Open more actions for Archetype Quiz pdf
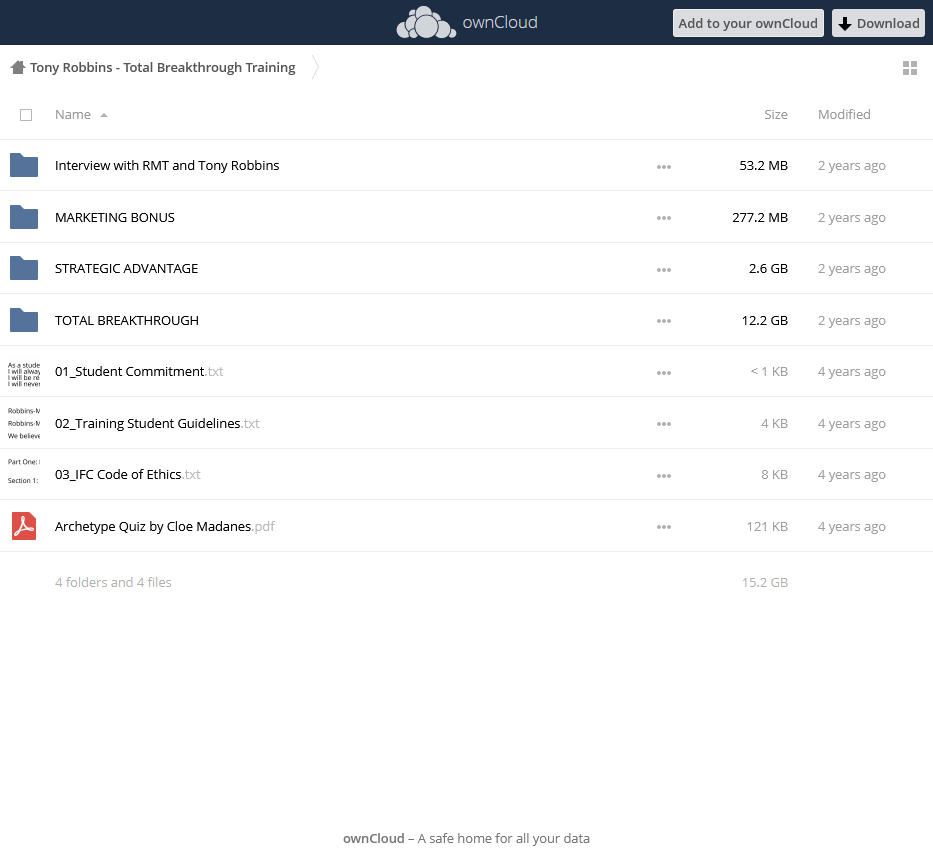The height and width of the screenshot is (868, 933). tap(664, 527)
